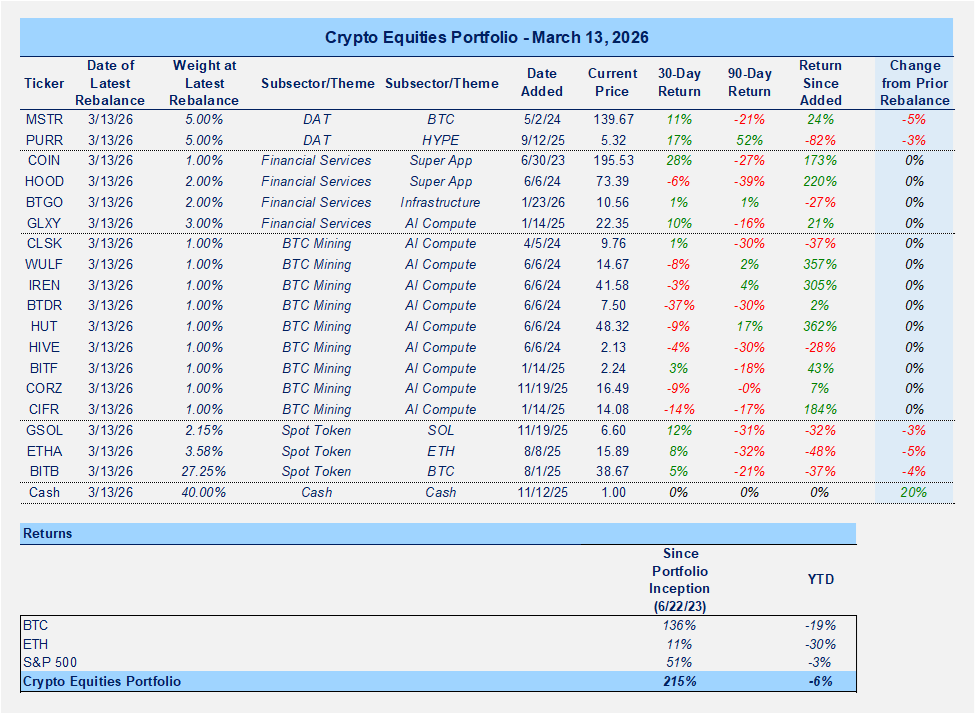Click the PURR ticker cell
The height and width of the screenshot is (714, 975).
44,140
